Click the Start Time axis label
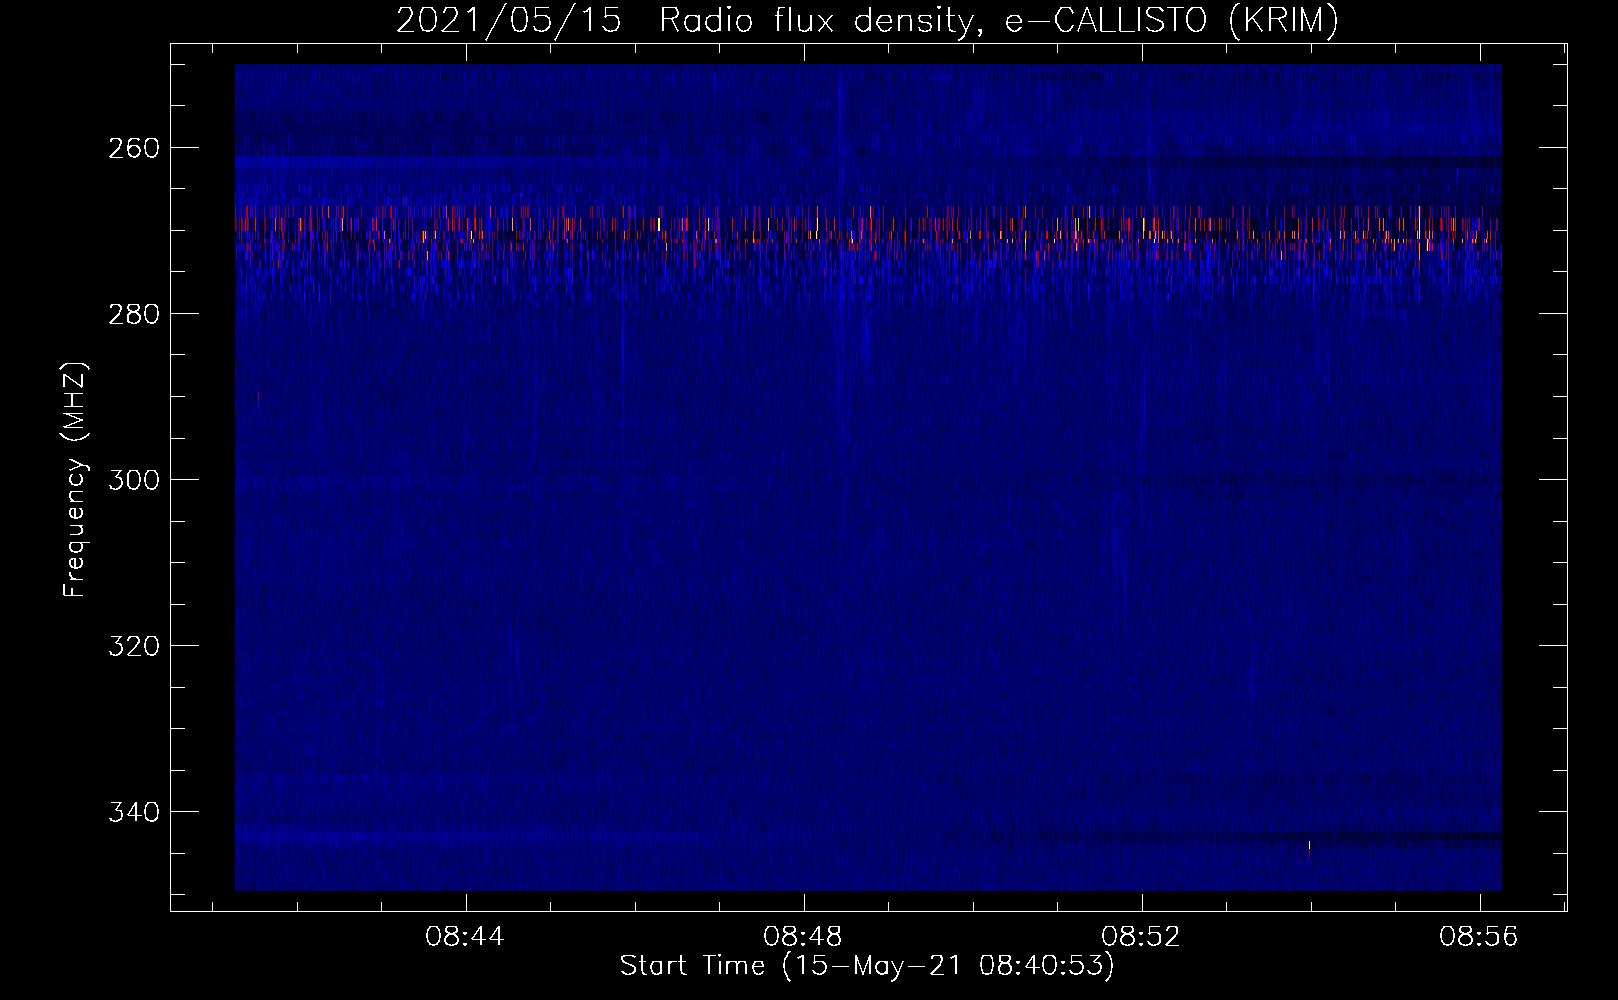 866,966
